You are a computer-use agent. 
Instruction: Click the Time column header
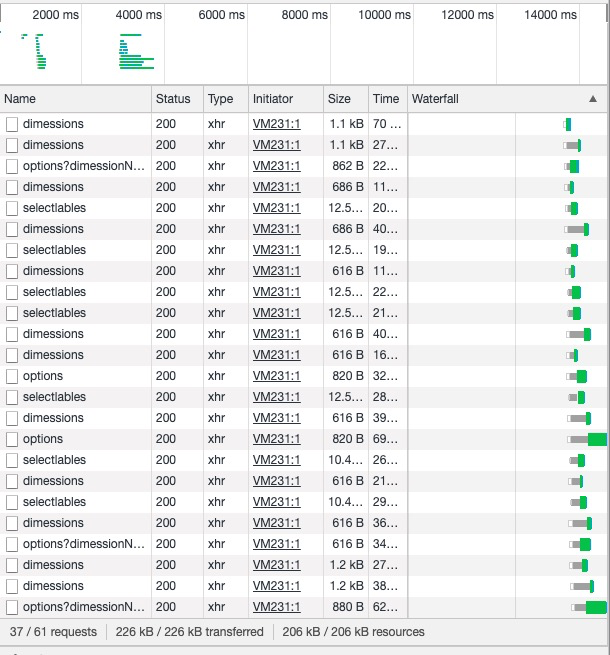[x=385, y=99]
